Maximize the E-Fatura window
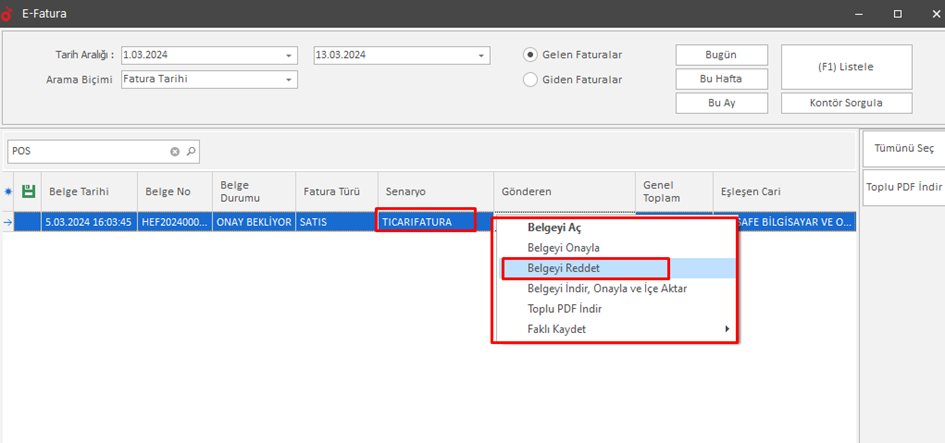Image resolution: width=945 pixels, height=443 pixels. [x=898, y=13]
